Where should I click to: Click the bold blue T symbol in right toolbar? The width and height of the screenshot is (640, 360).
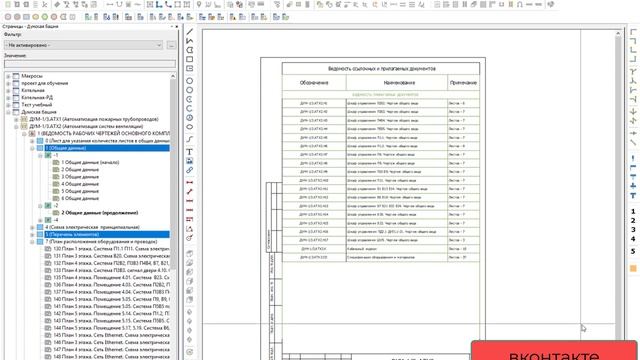coord(633,196)
